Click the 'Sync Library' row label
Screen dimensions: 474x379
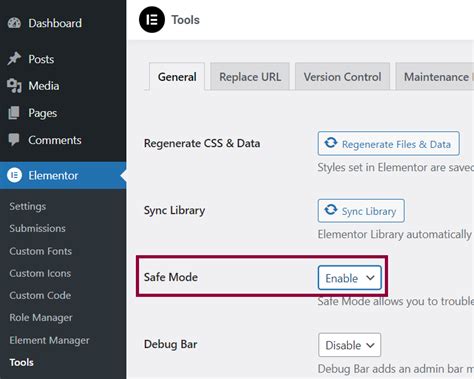(x=174, y=210)
